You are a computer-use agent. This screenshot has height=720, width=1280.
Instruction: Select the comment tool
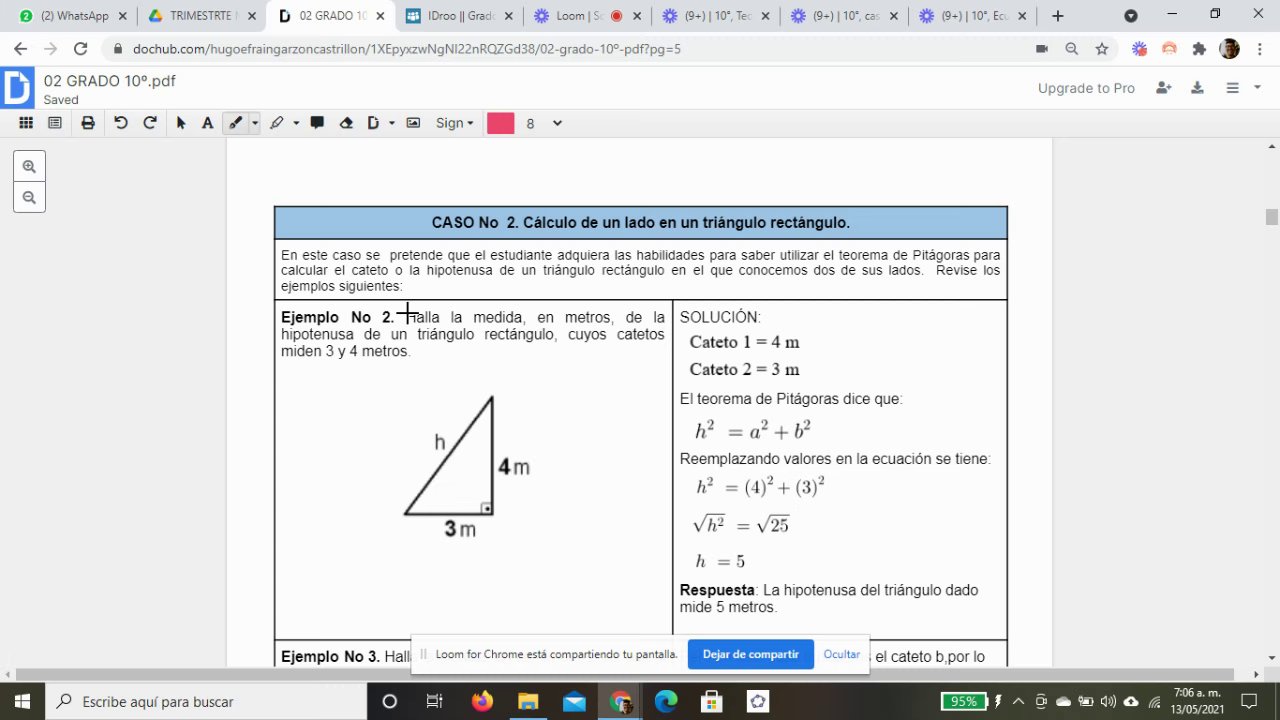point(317,123)
